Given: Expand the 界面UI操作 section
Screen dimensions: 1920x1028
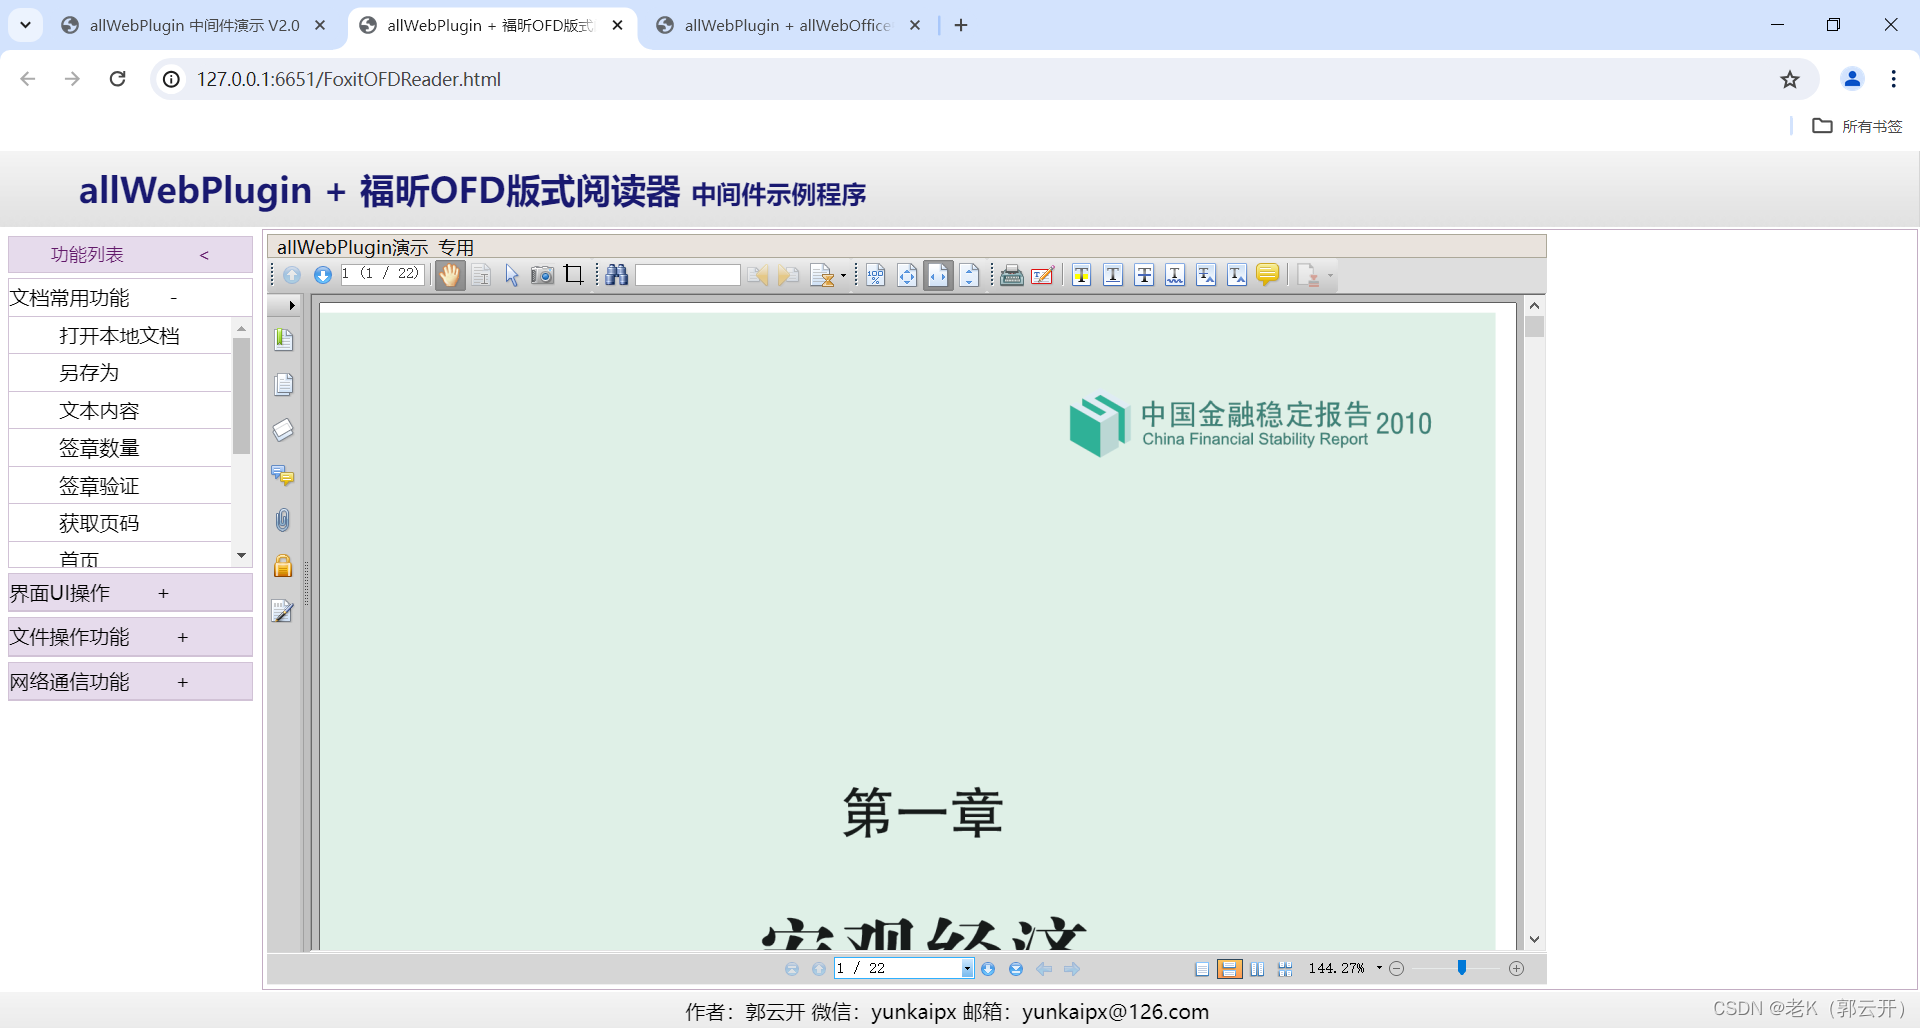Looking at the screenshot, I should pos(129,592).
